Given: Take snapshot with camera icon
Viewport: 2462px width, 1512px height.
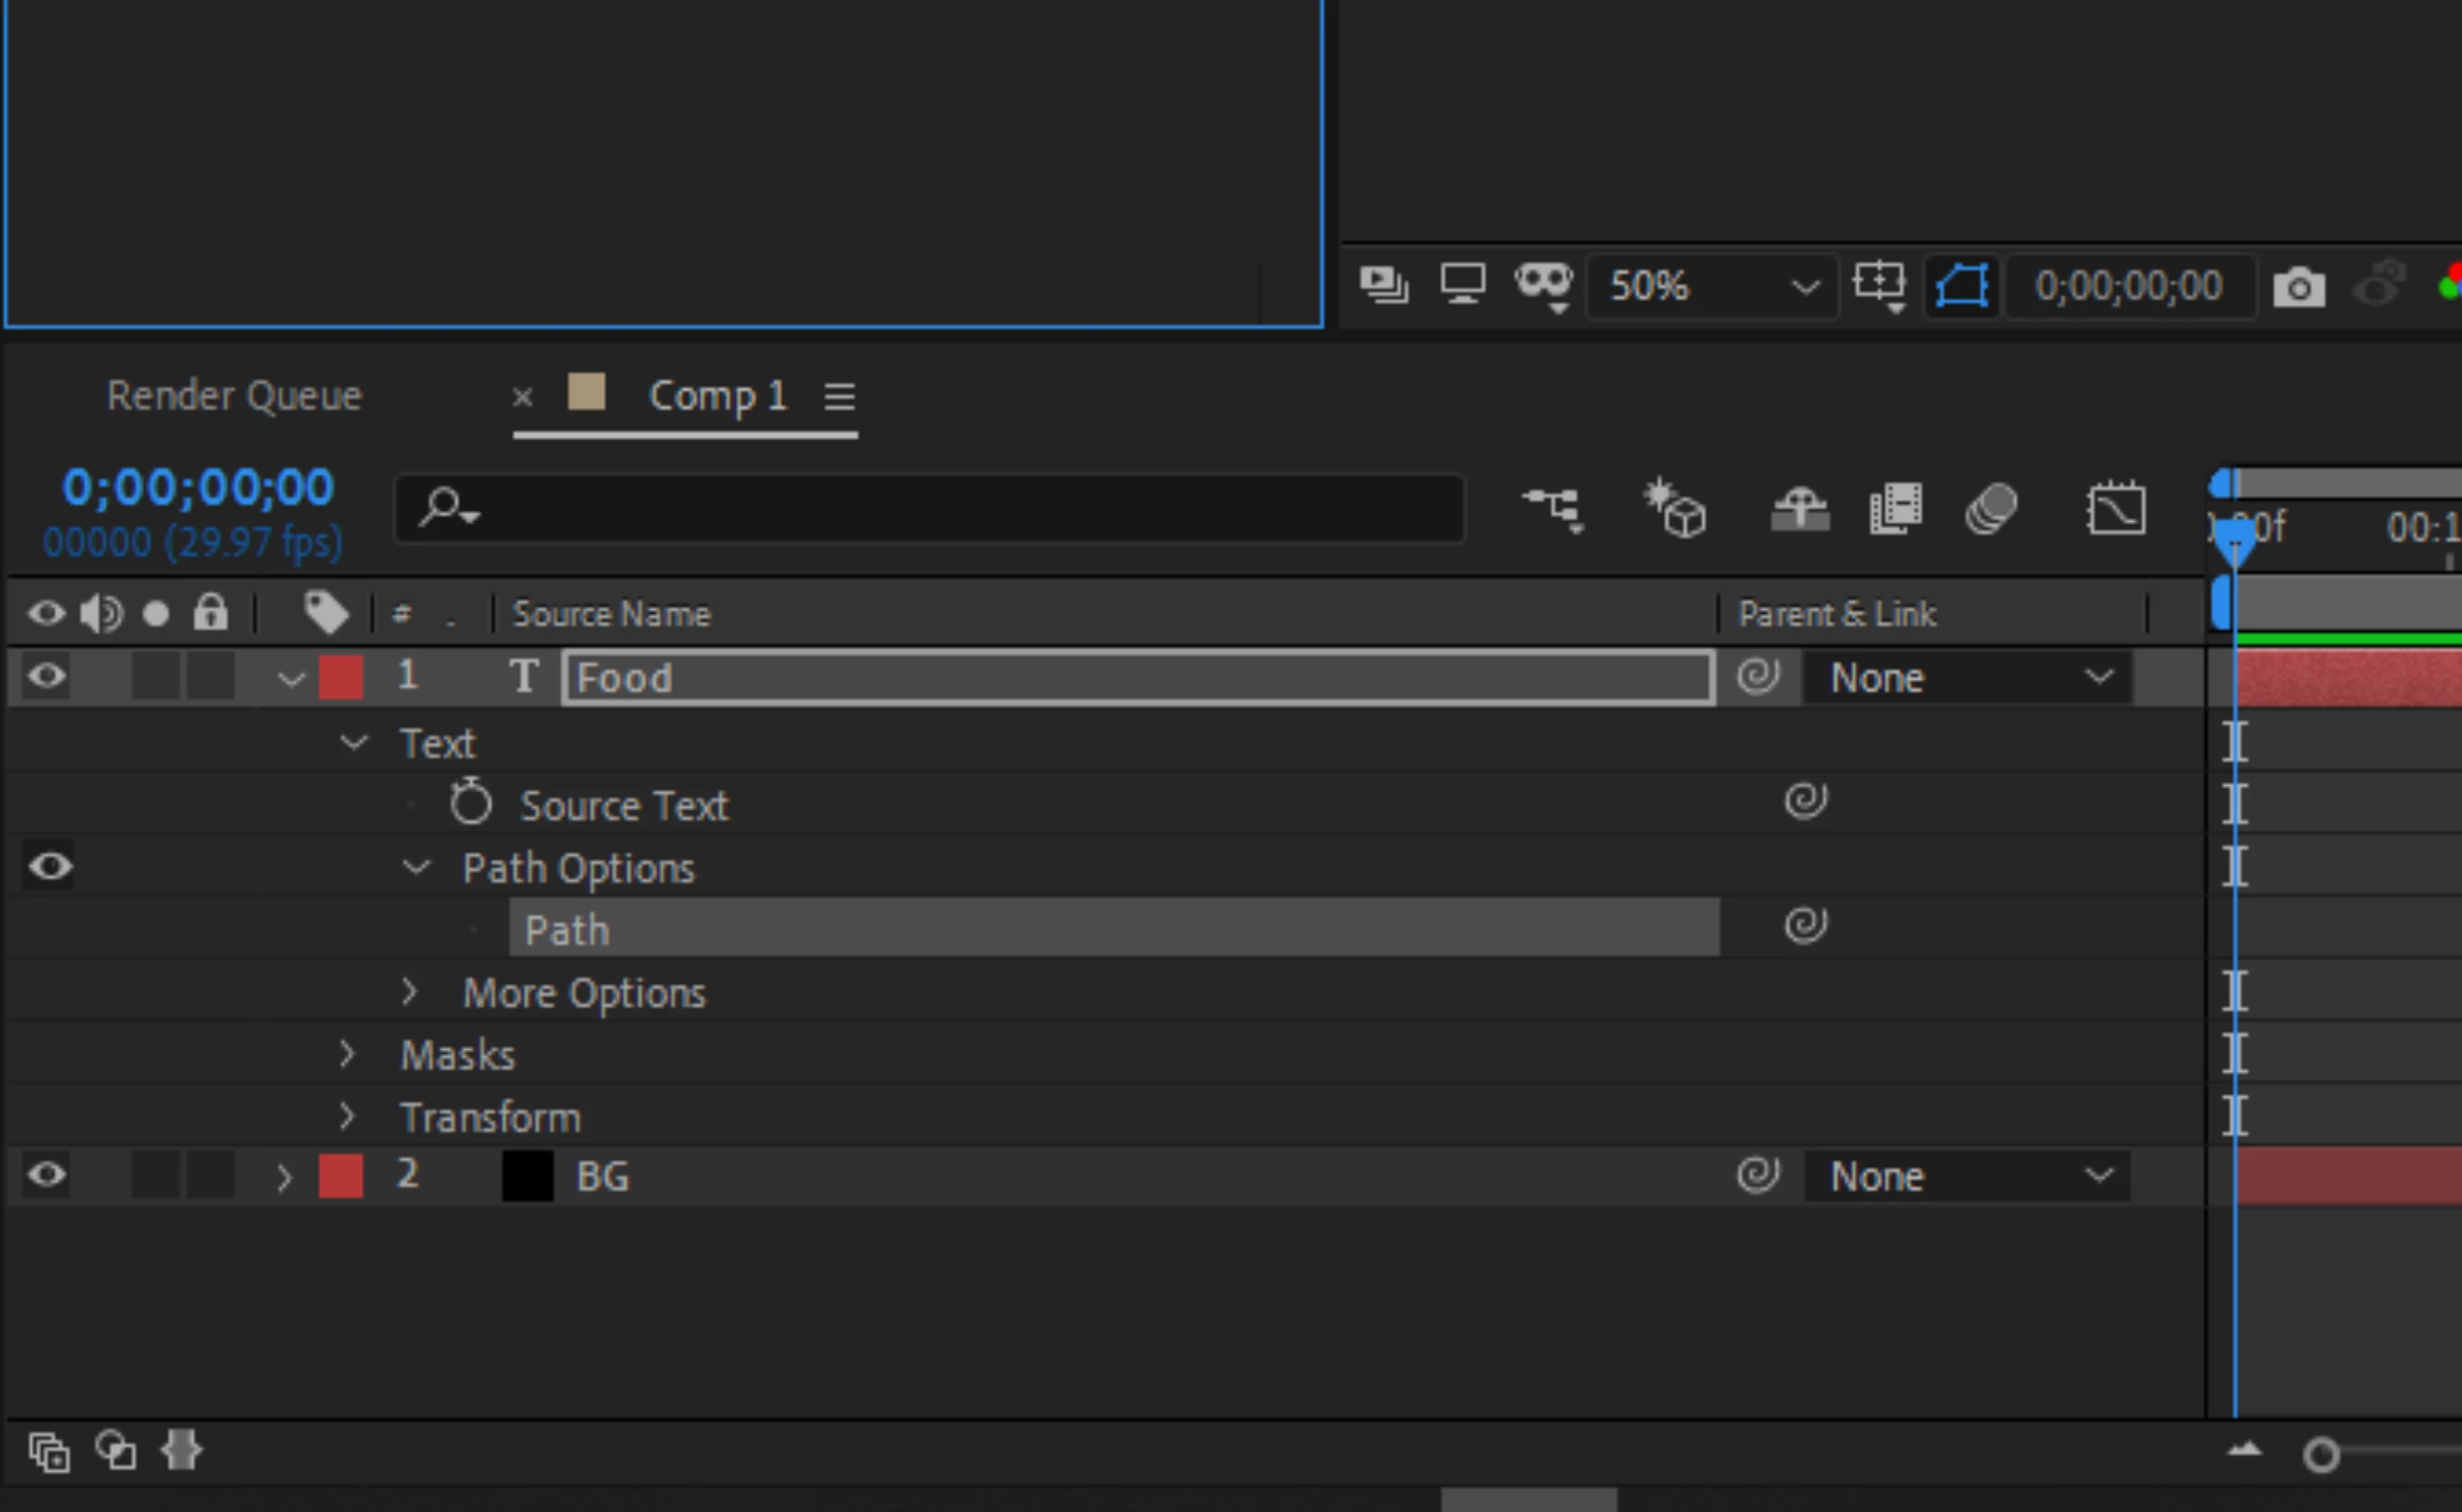Looking at the screenshot, I should click(x=2298, y=288).
